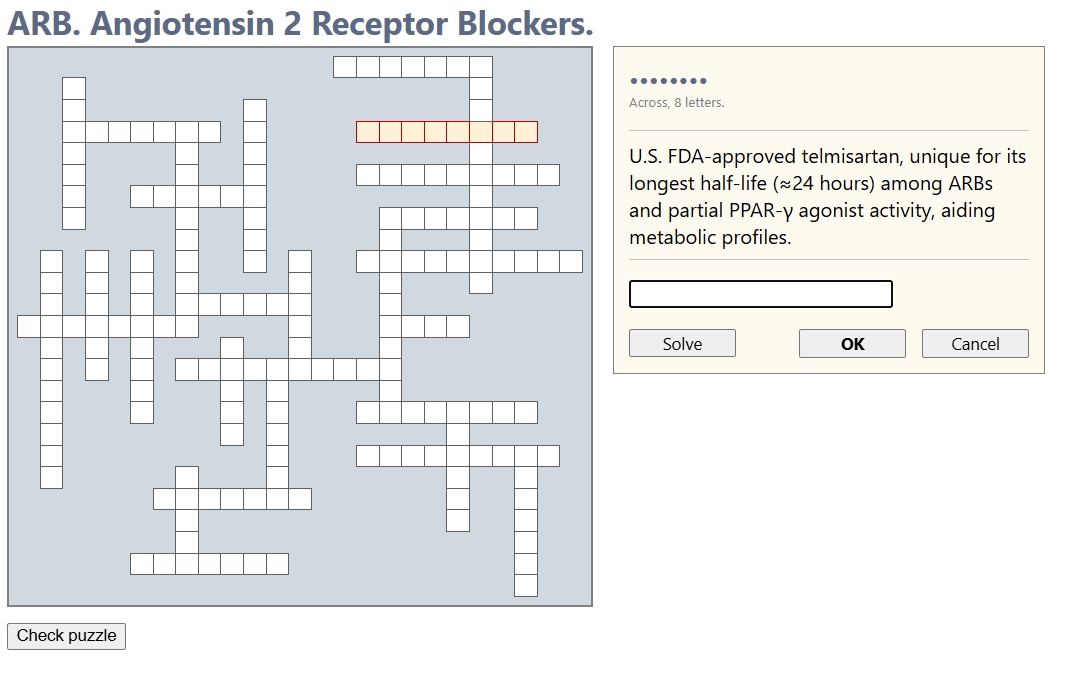Select first cell of the bottommost across word
Viewport: 1076px width, 679px height.
tap(142, 564)
